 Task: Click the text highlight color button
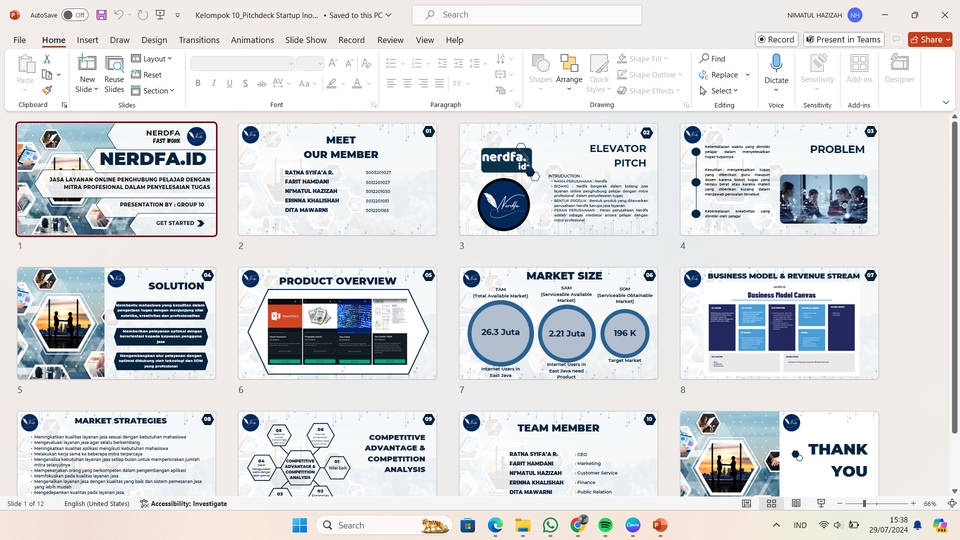point(331,83)
